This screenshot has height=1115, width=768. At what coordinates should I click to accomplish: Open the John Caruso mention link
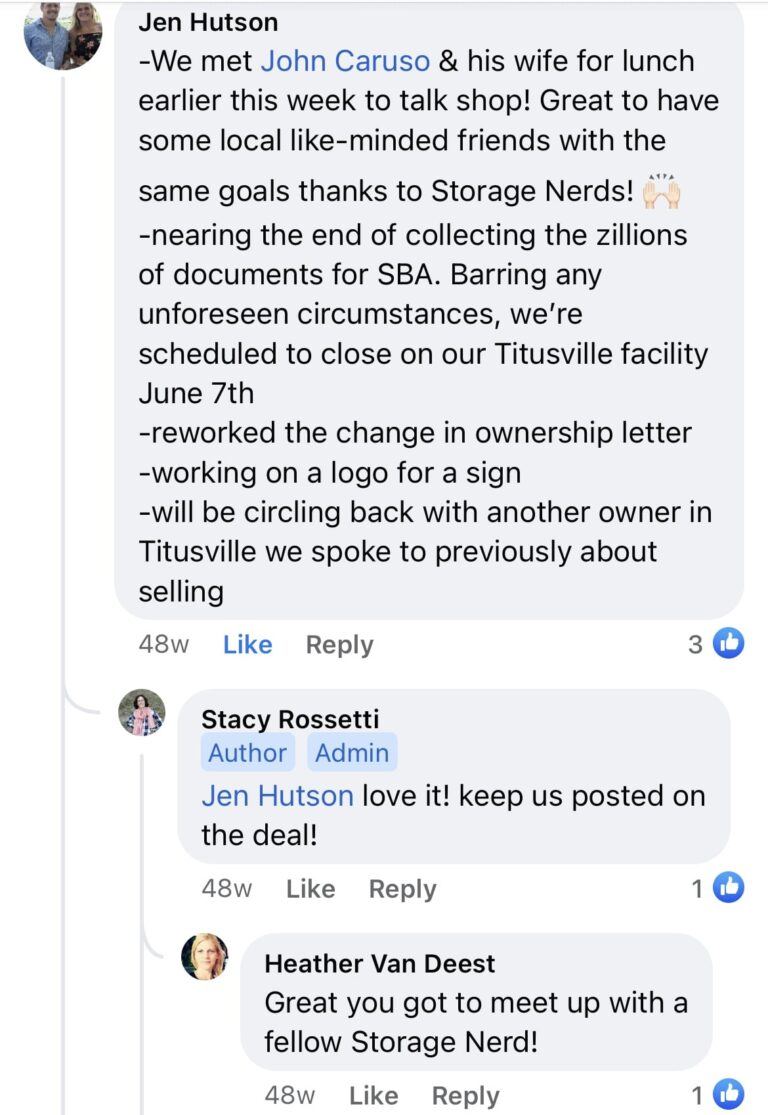345,61
